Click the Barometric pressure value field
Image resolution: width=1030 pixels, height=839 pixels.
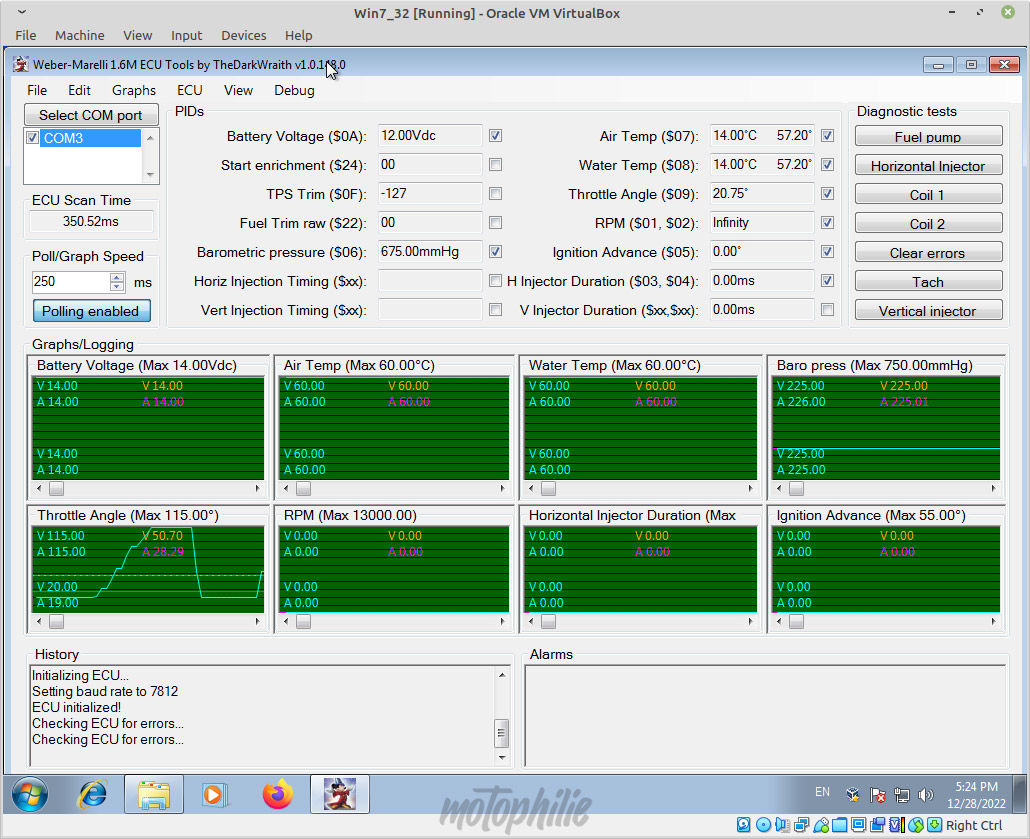click(430, 252)
